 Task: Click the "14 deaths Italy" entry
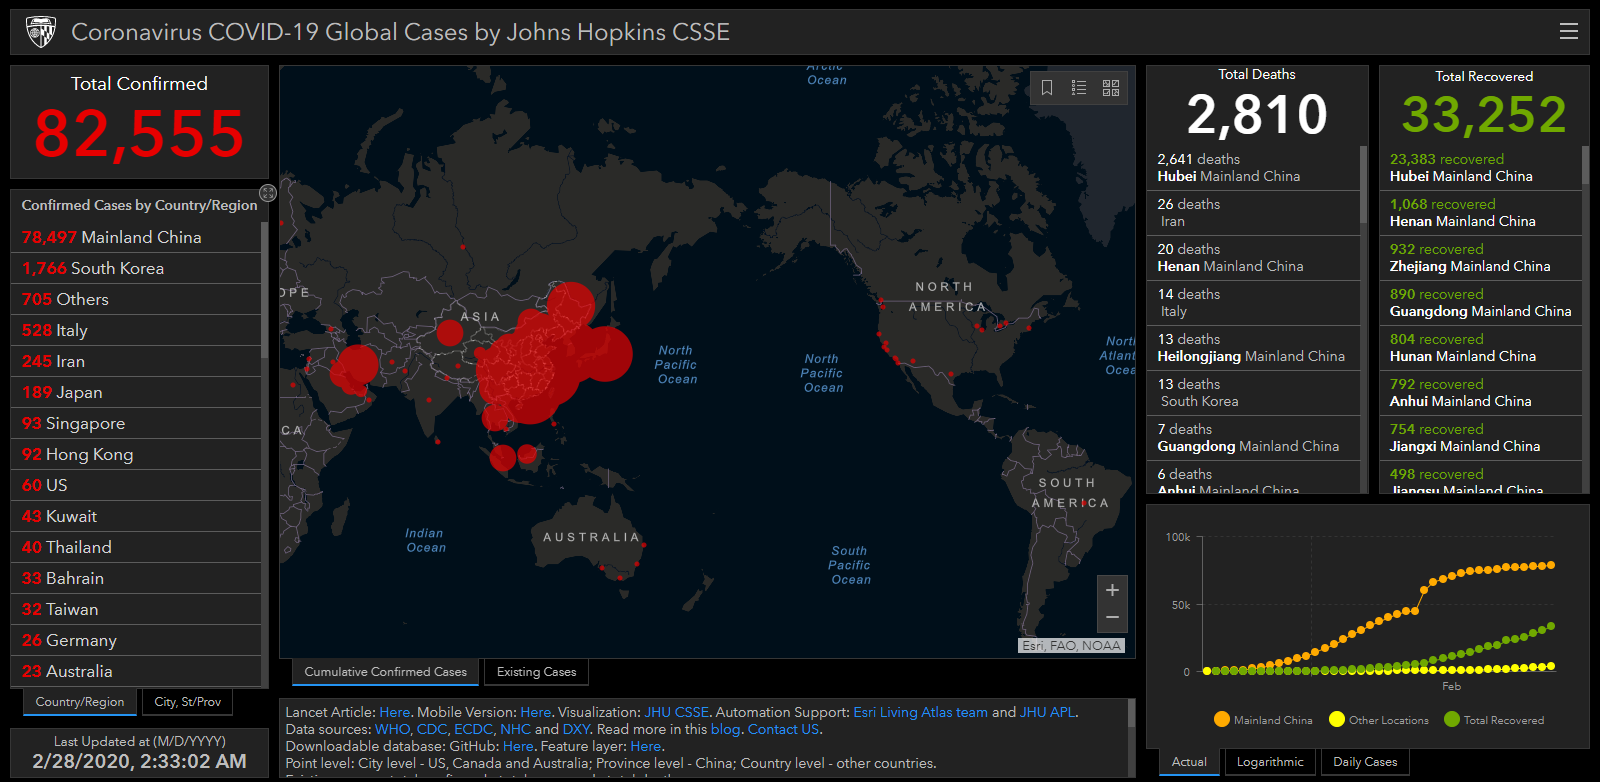(1253, 303)
